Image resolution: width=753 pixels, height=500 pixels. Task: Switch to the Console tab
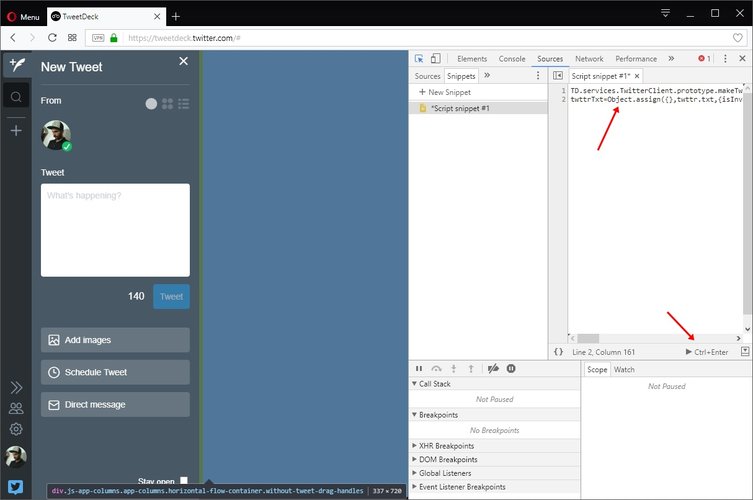click(x=512, y=59)
